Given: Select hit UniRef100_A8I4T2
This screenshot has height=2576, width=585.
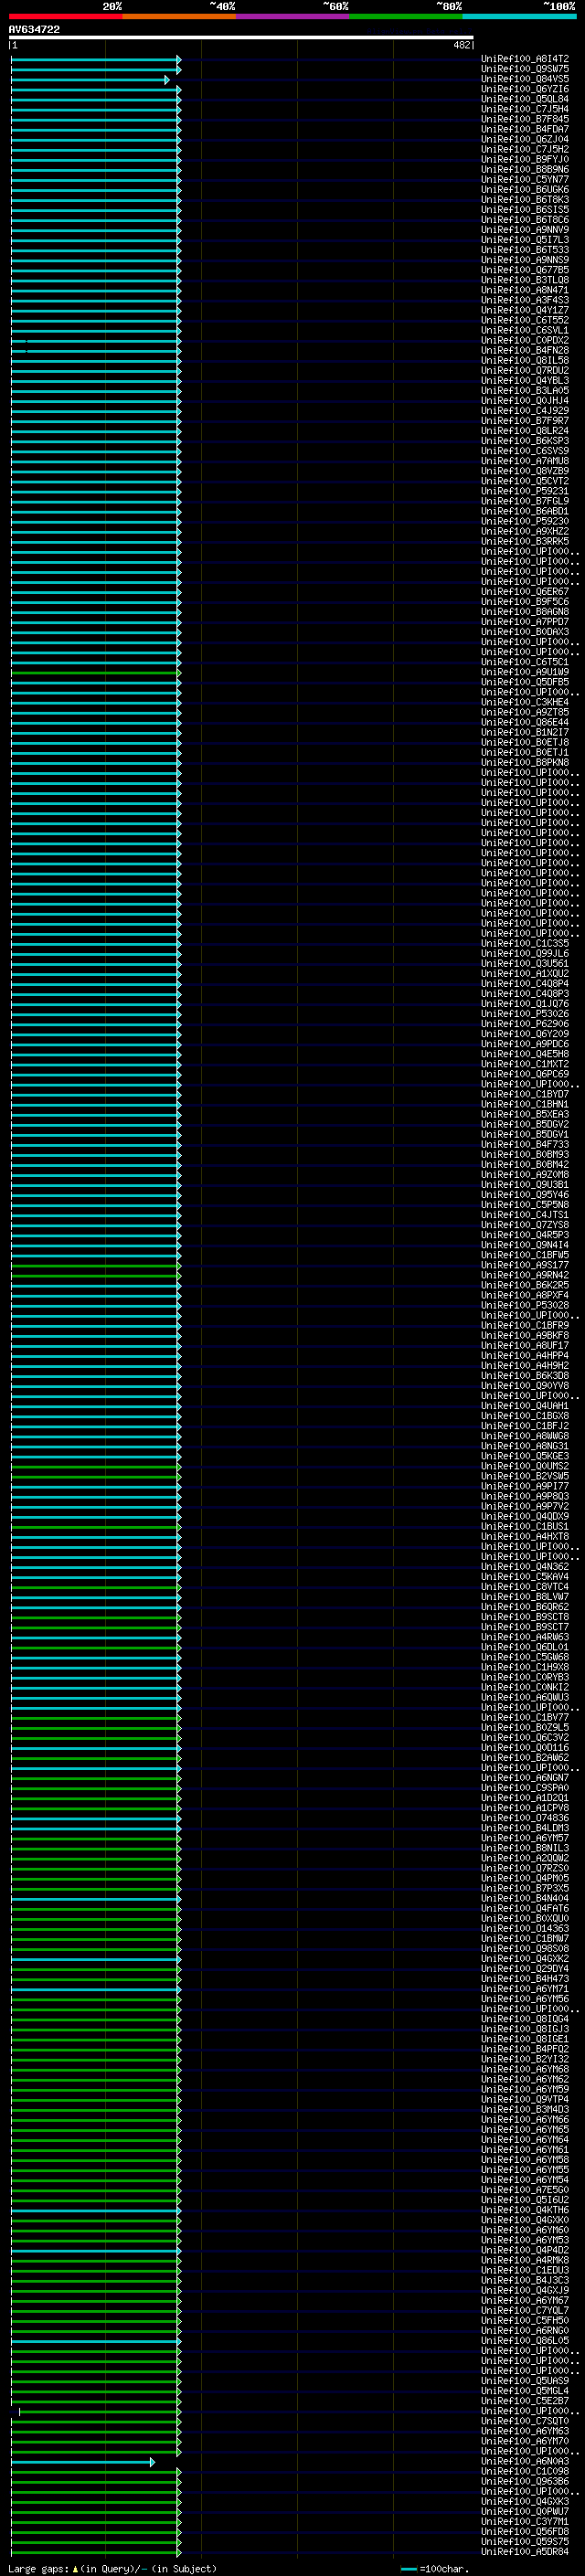Looking at the screenshot, I should pos(525,59).
